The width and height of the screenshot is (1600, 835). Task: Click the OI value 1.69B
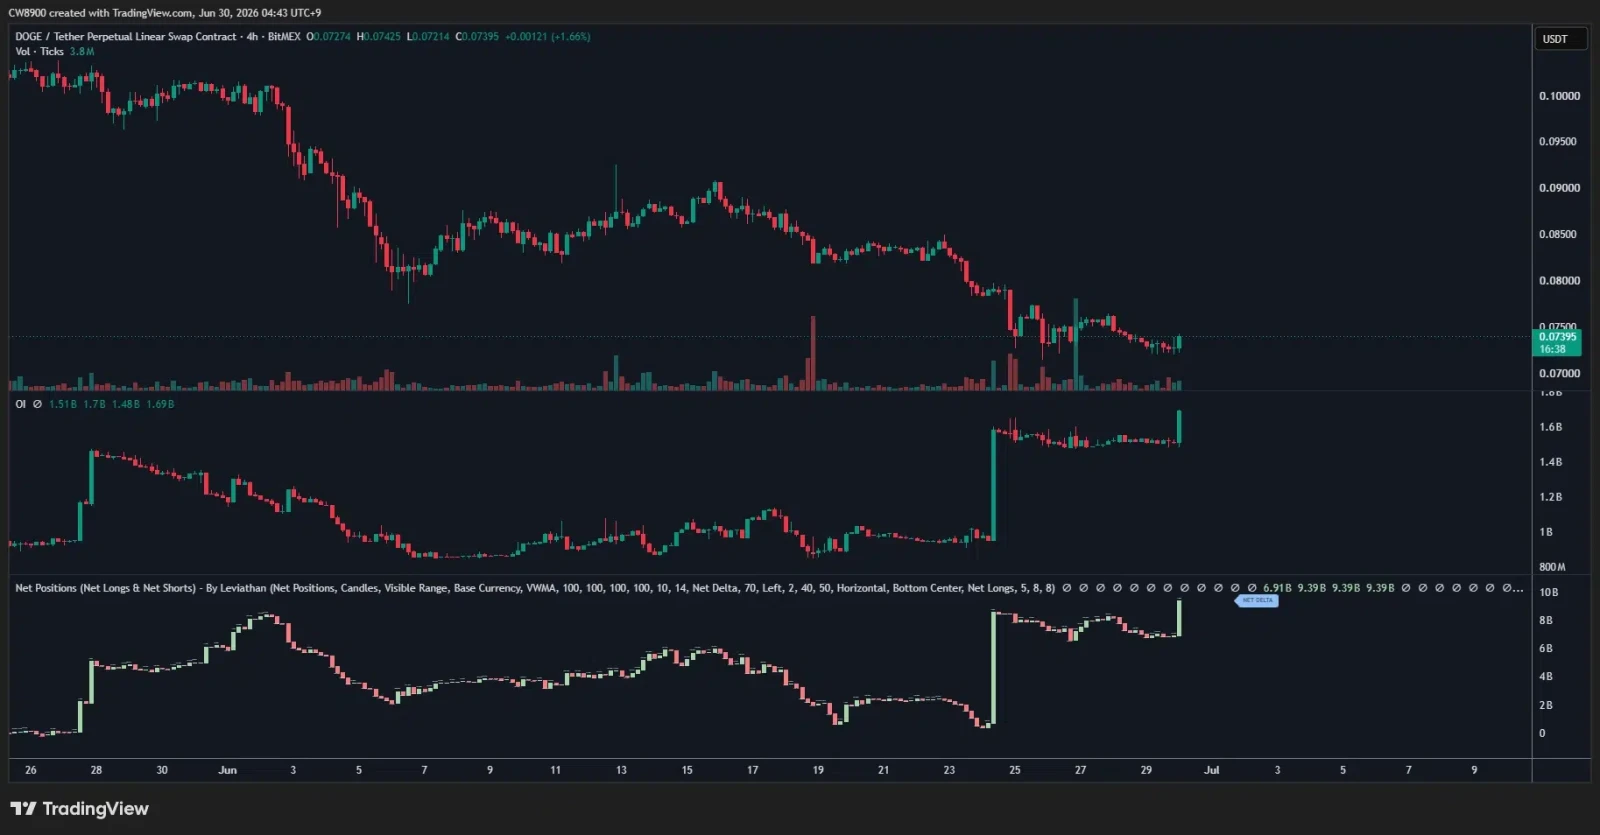click(x=160, y=404)
